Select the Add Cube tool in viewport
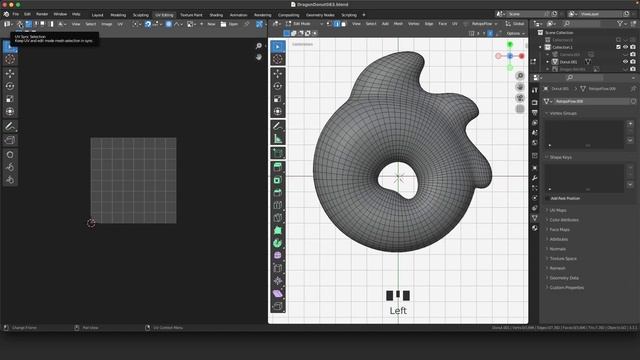 278,153
